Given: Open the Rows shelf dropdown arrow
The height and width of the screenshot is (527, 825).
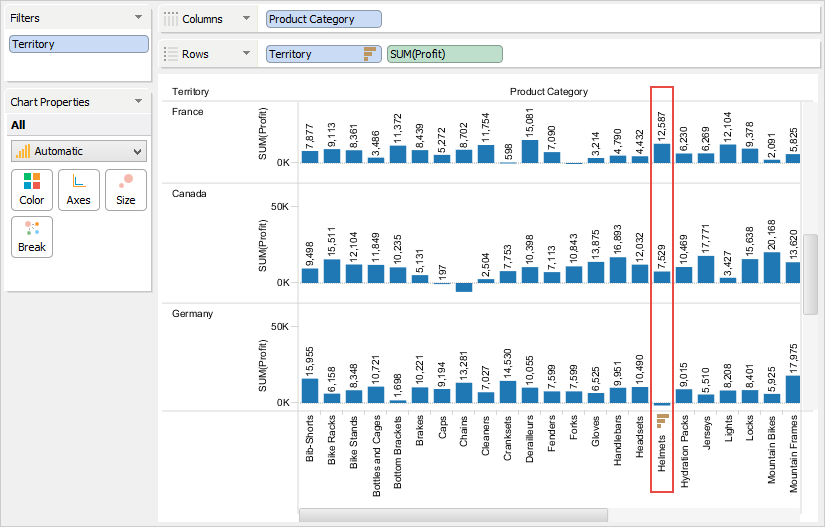Looking at the screenshot, I should (x=245, y=54).
